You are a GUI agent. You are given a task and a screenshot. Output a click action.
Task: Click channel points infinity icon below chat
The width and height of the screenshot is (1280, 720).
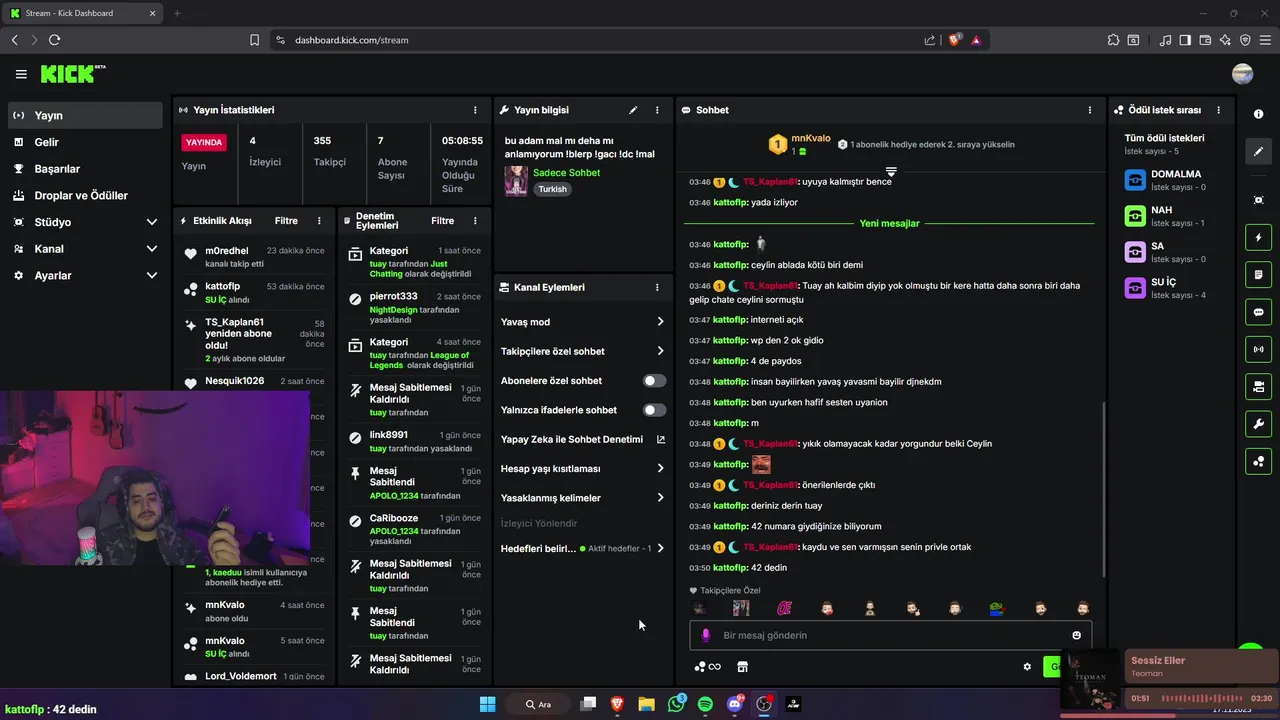click(x=707, y=667)
